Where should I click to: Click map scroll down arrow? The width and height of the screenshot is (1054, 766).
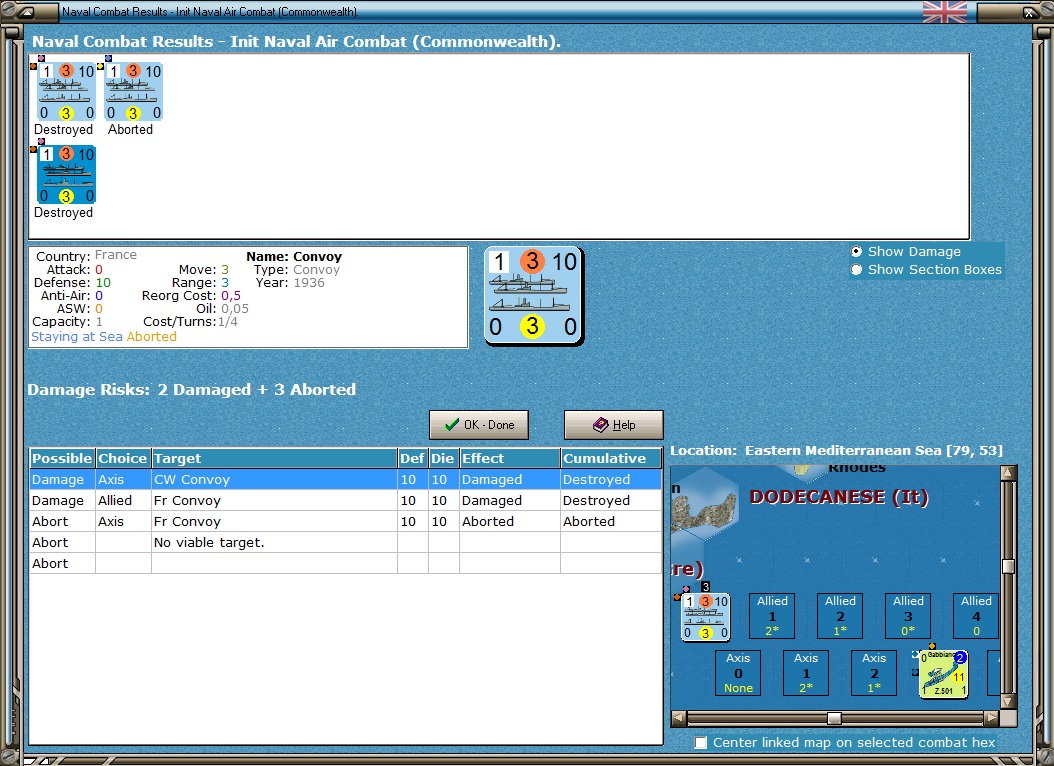pos(1008,701)
